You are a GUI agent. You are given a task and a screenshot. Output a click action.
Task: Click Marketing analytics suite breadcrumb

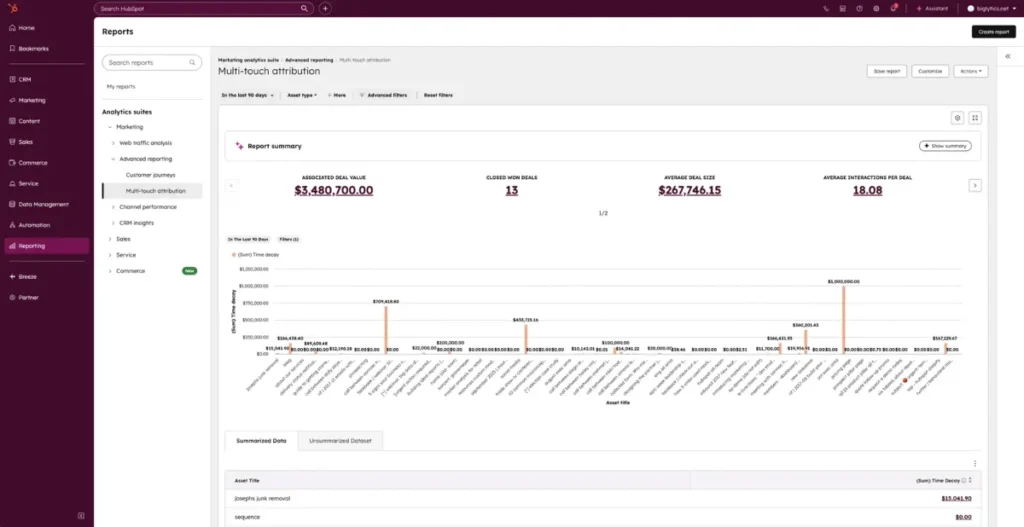point(248,60)
